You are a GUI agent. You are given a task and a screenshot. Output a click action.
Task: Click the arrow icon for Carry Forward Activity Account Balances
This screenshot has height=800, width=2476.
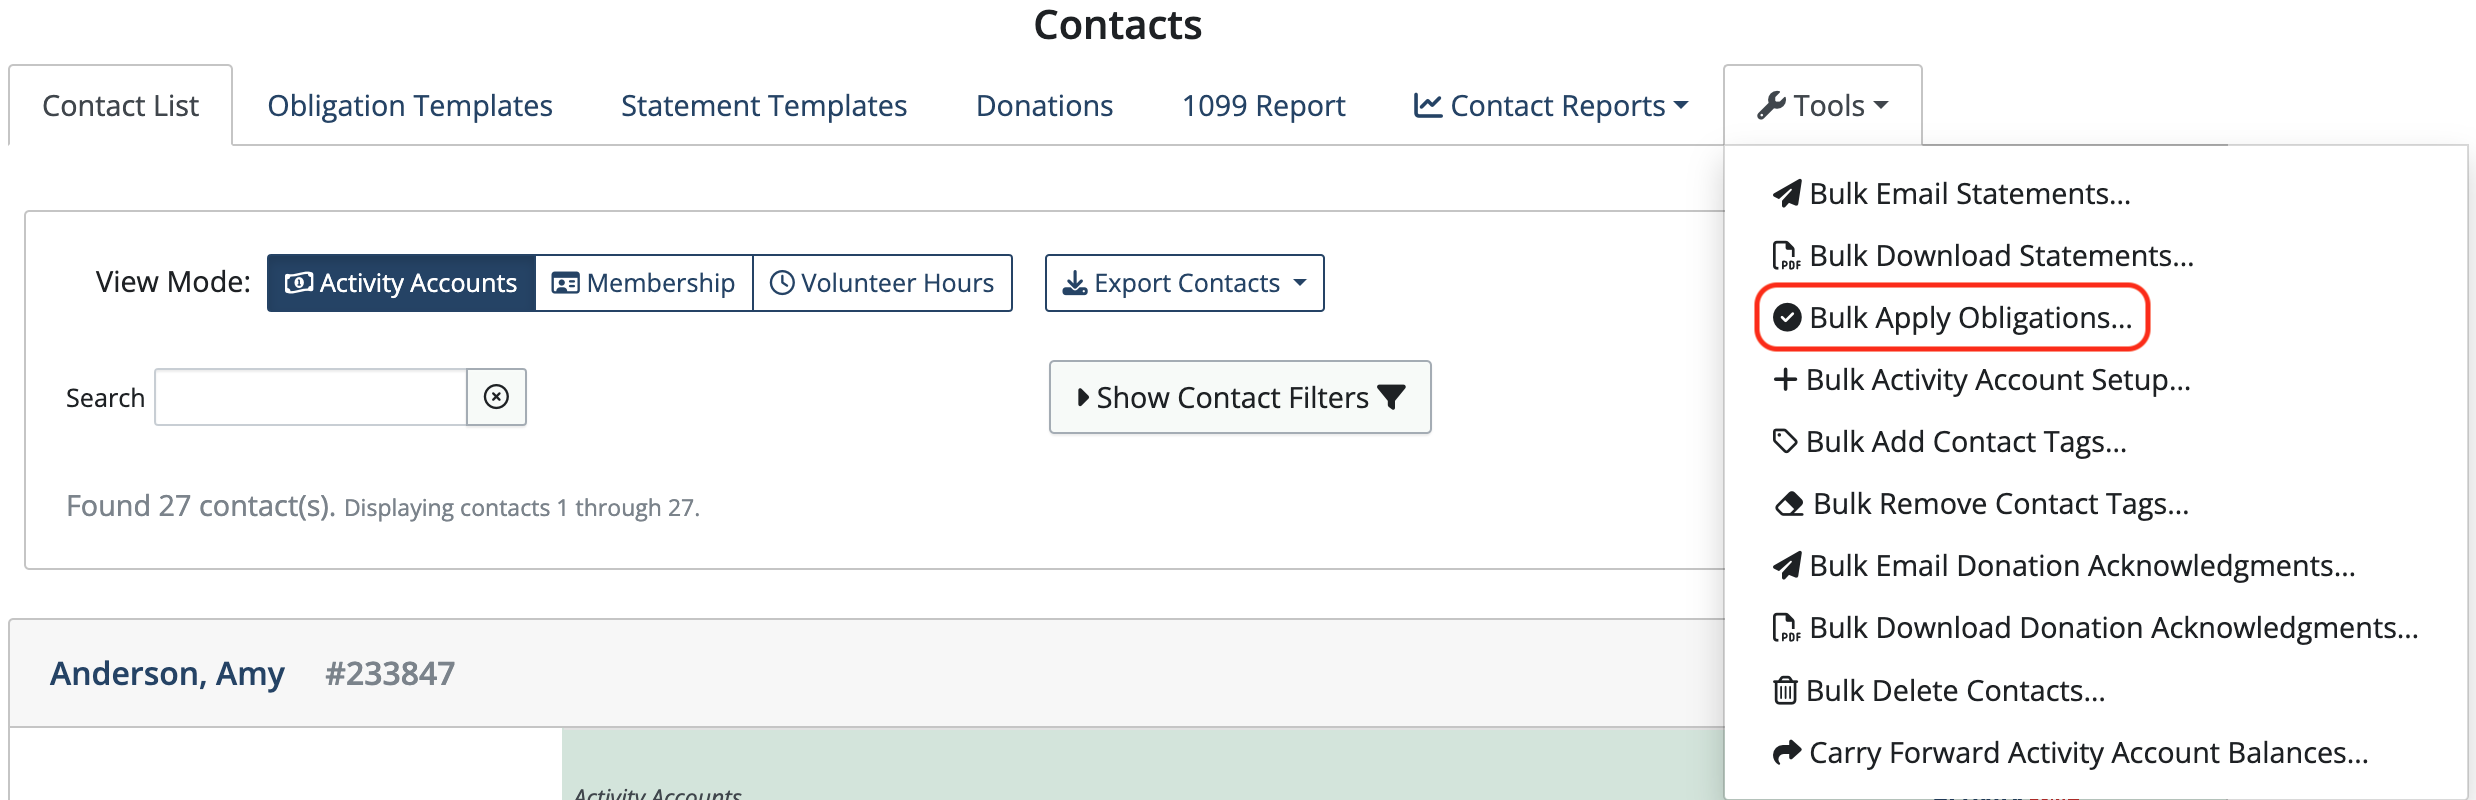click(1787, 752)
